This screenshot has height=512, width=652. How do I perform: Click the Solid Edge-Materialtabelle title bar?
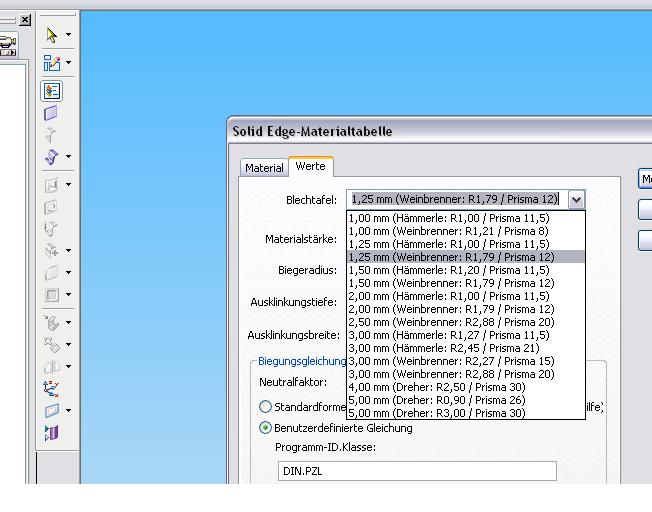[x=440, y=131]
